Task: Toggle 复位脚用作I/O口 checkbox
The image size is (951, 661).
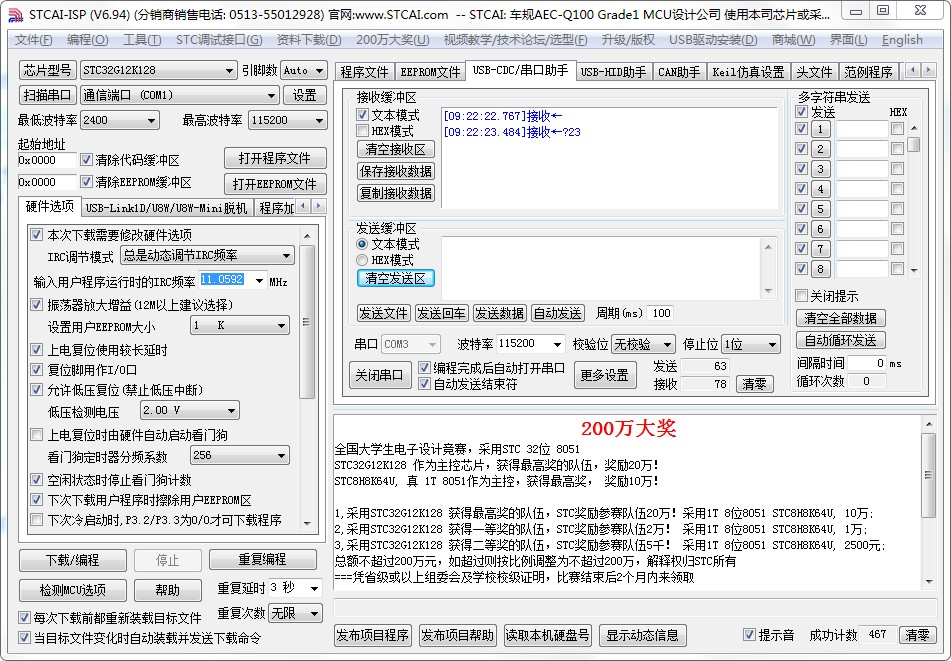Action: click(x=36, y=370)
